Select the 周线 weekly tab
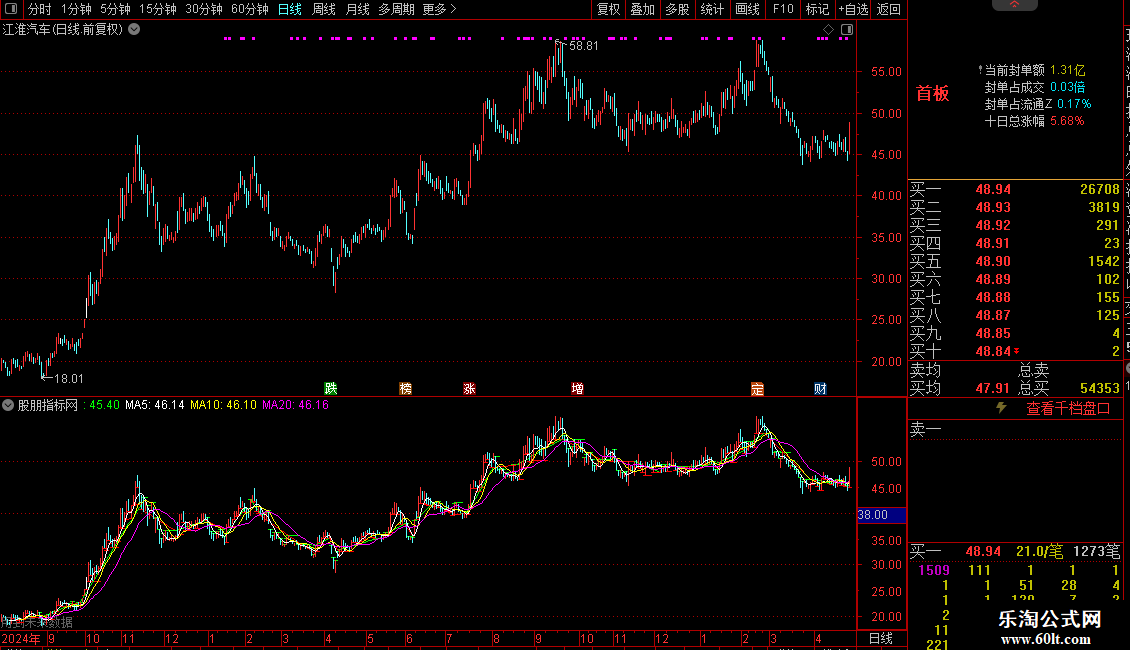 click(x=324, y=9)
